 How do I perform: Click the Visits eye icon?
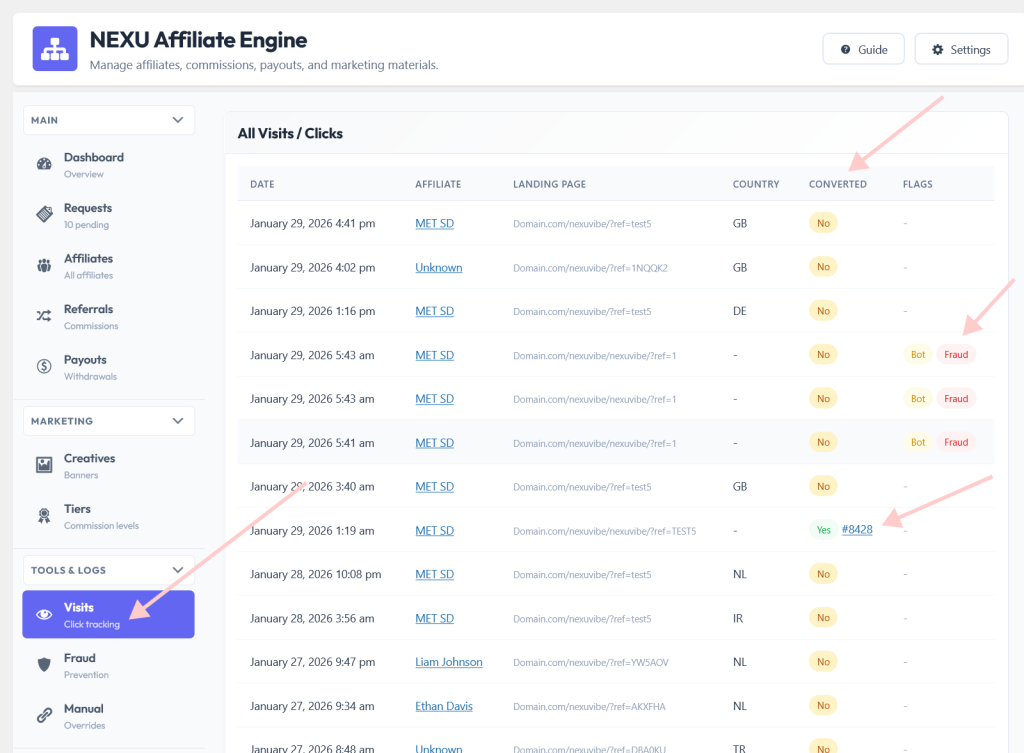pyautogui.click(x=44, y=615)
